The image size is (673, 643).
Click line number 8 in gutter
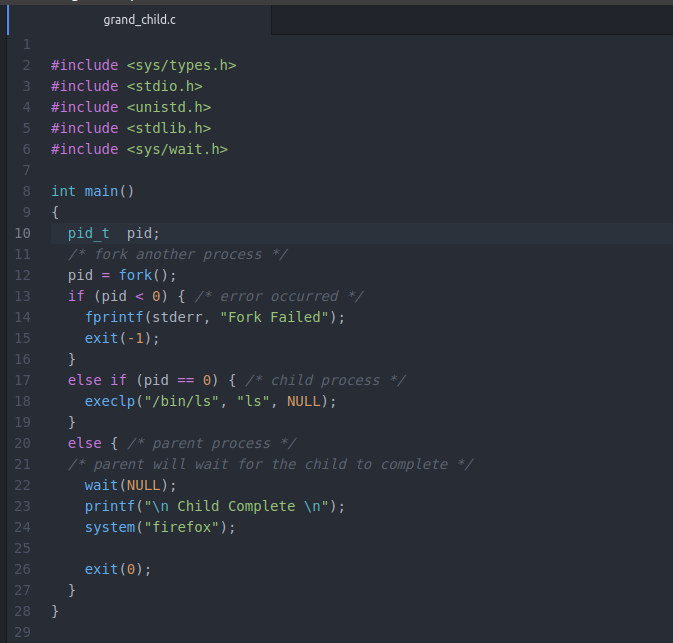pyautogui.click(x=27, y=191)
